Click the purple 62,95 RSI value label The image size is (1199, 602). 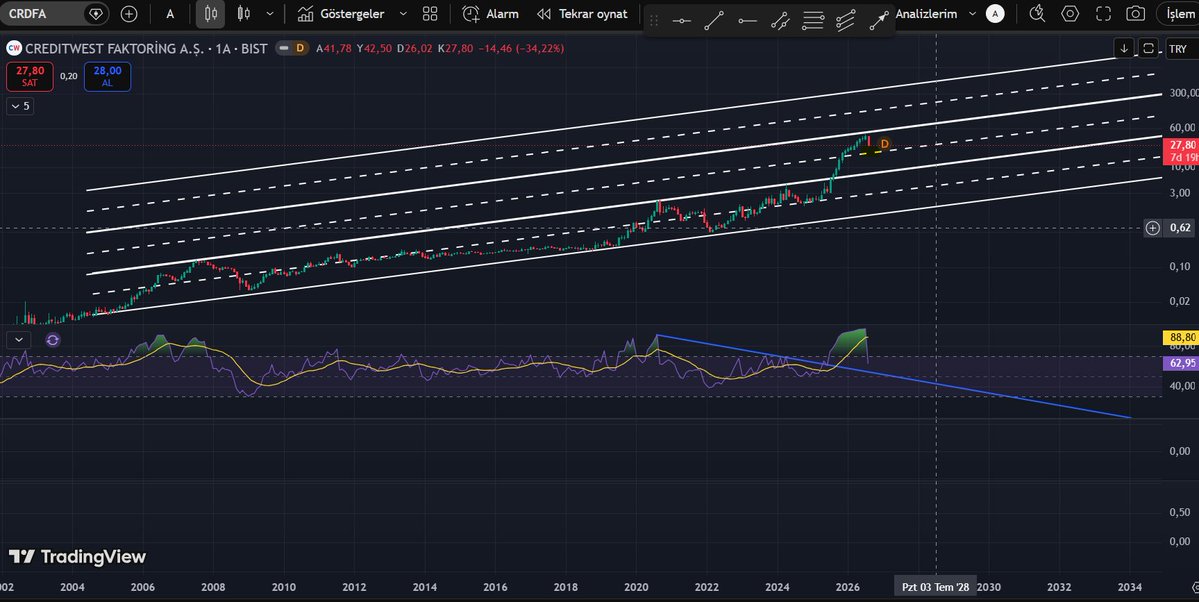[x=1181, y=363]
